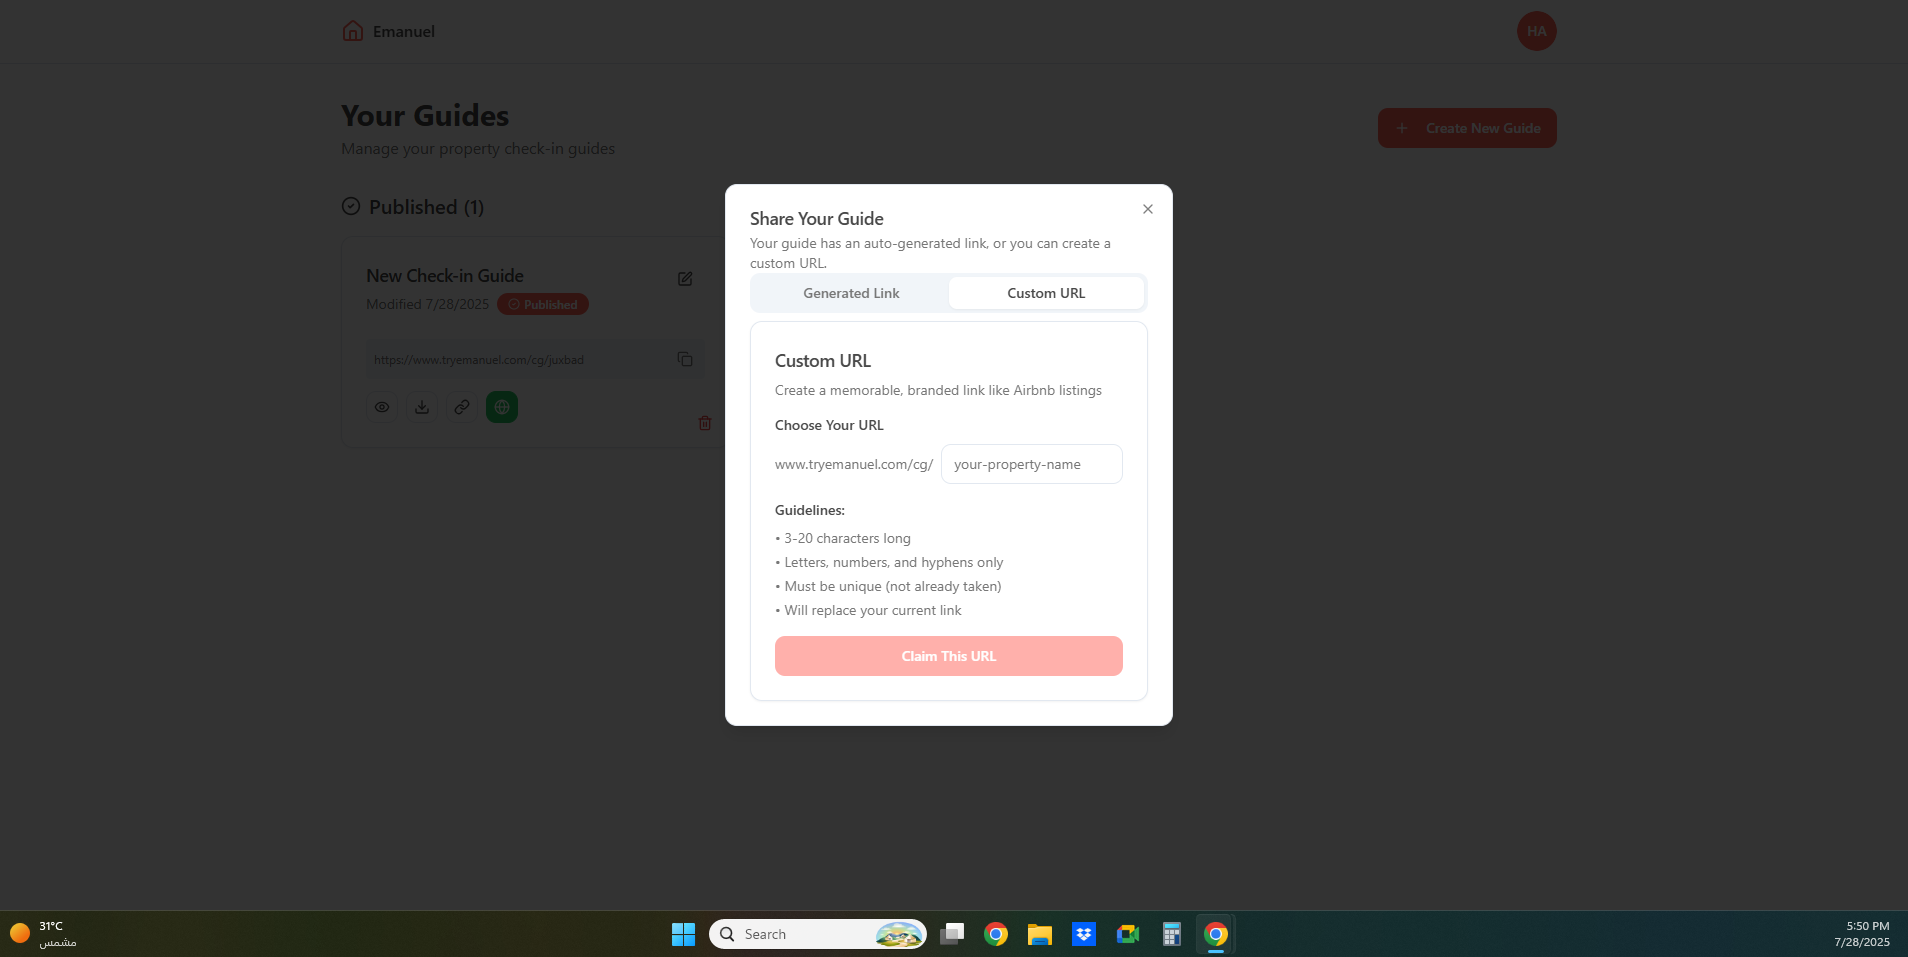Click the your-property-name URL input field
The height and width of the screenshot is (957, 1908).
pos(1031,464)
